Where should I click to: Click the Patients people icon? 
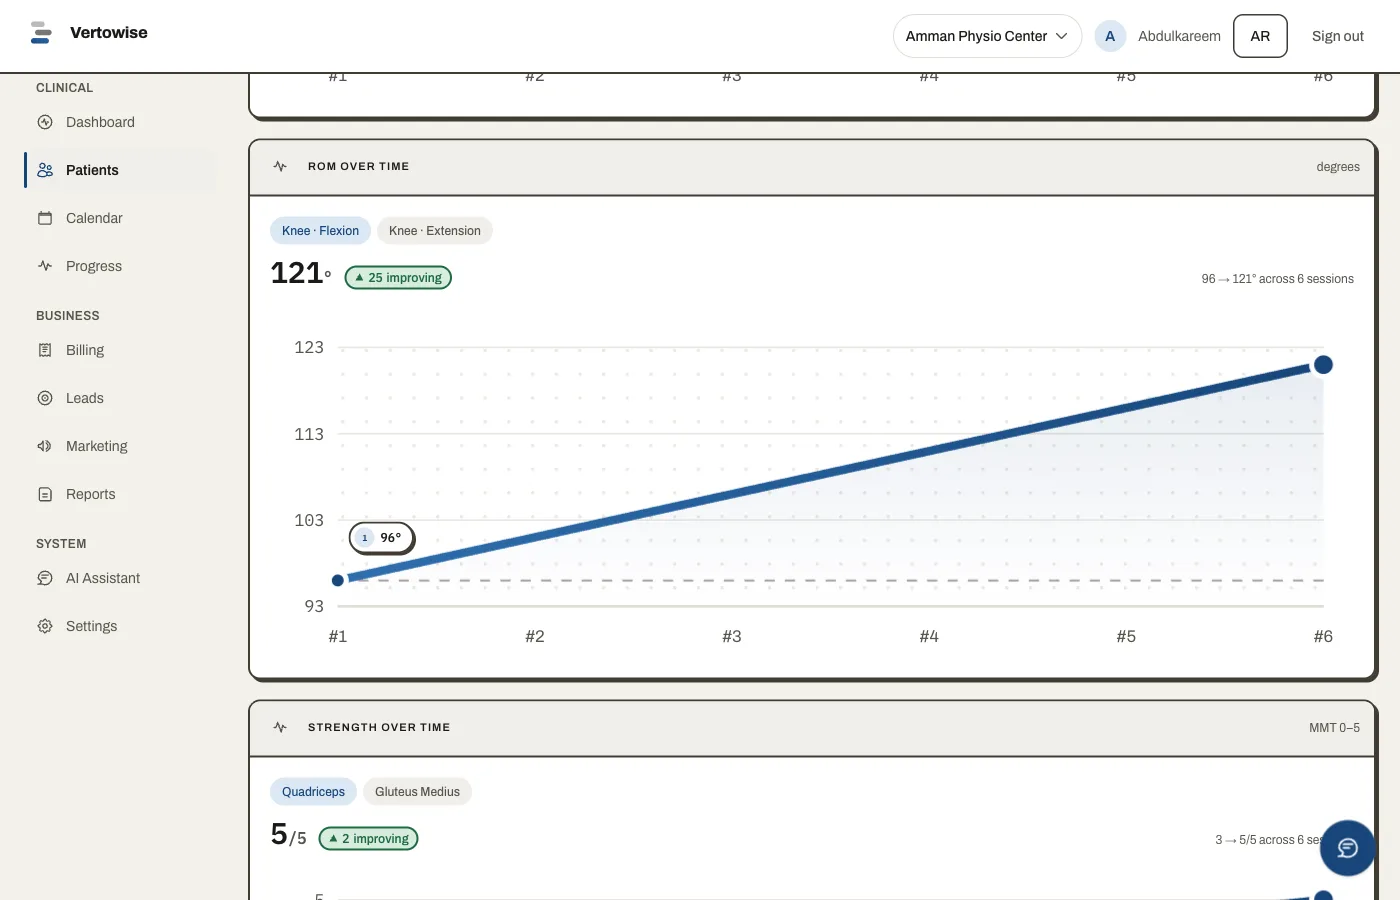pos(45,170)
